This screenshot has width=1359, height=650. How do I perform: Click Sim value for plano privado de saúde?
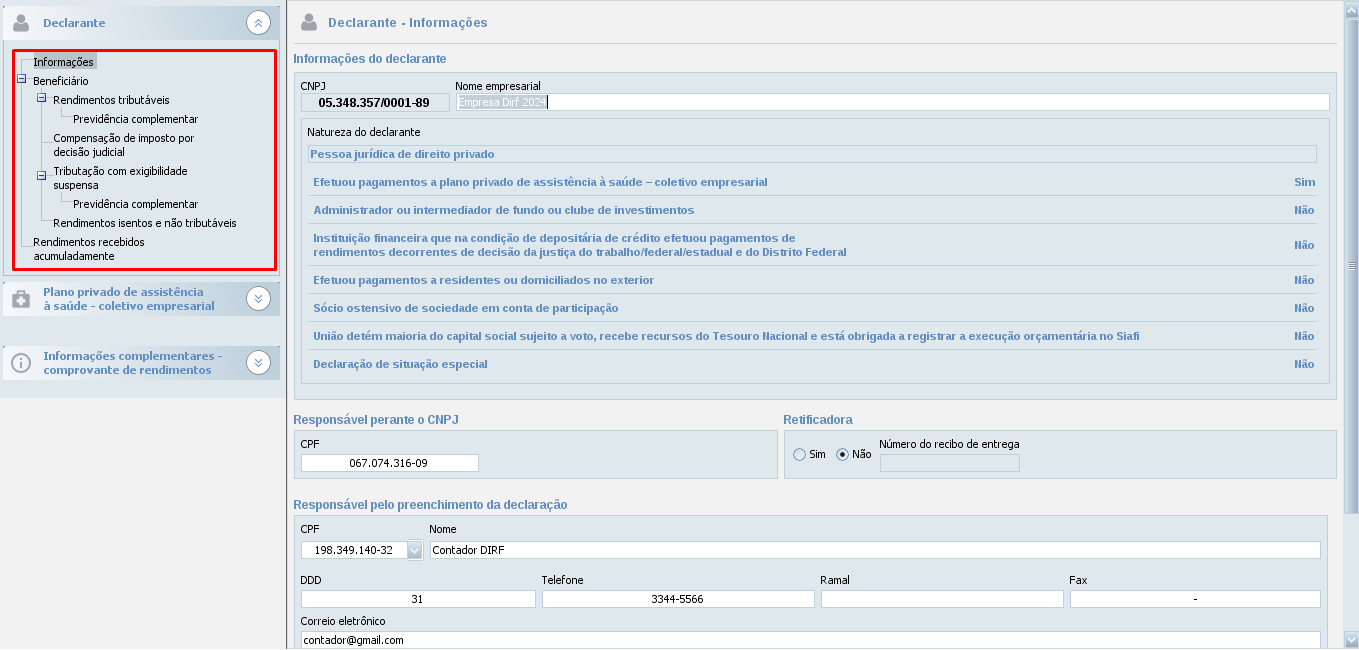coord(1304,182)
